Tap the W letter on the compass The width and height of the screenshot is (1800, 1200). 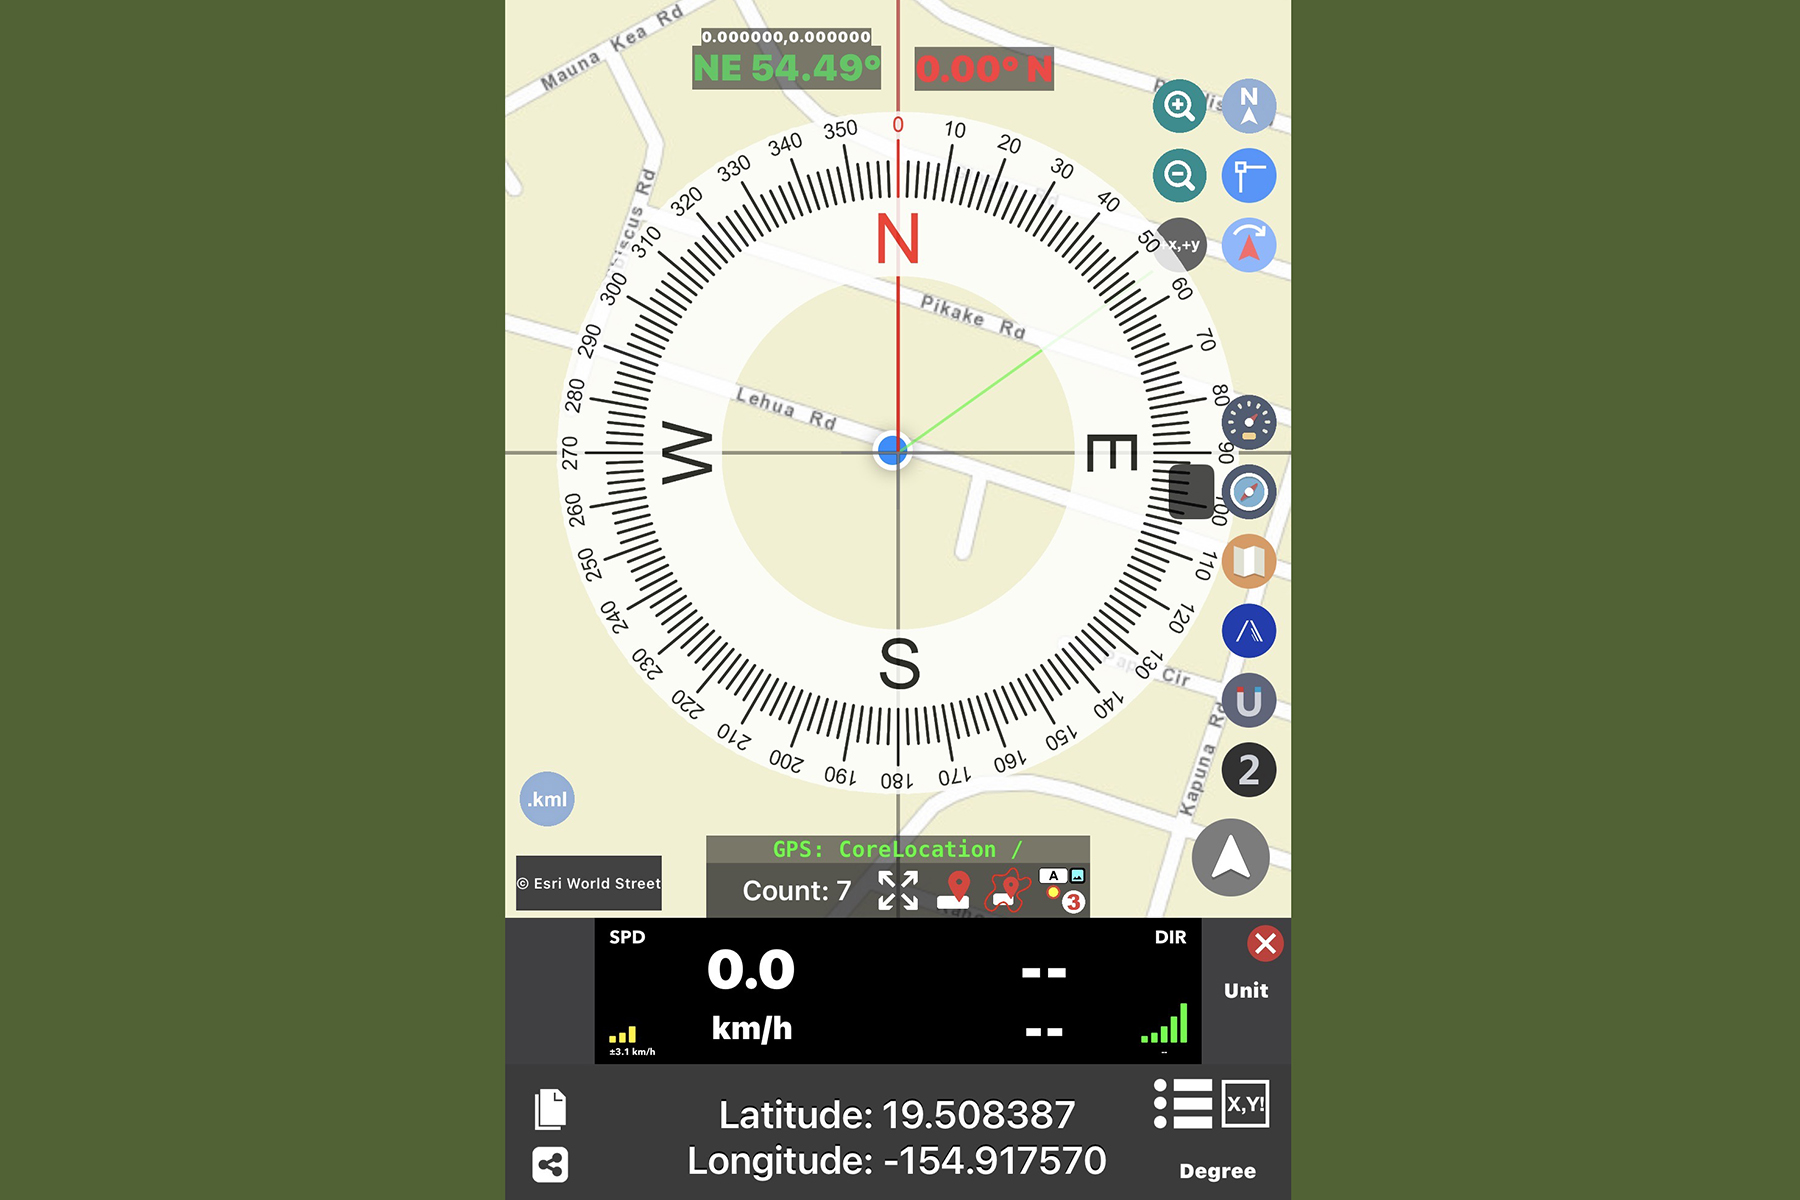click(687, 452)
